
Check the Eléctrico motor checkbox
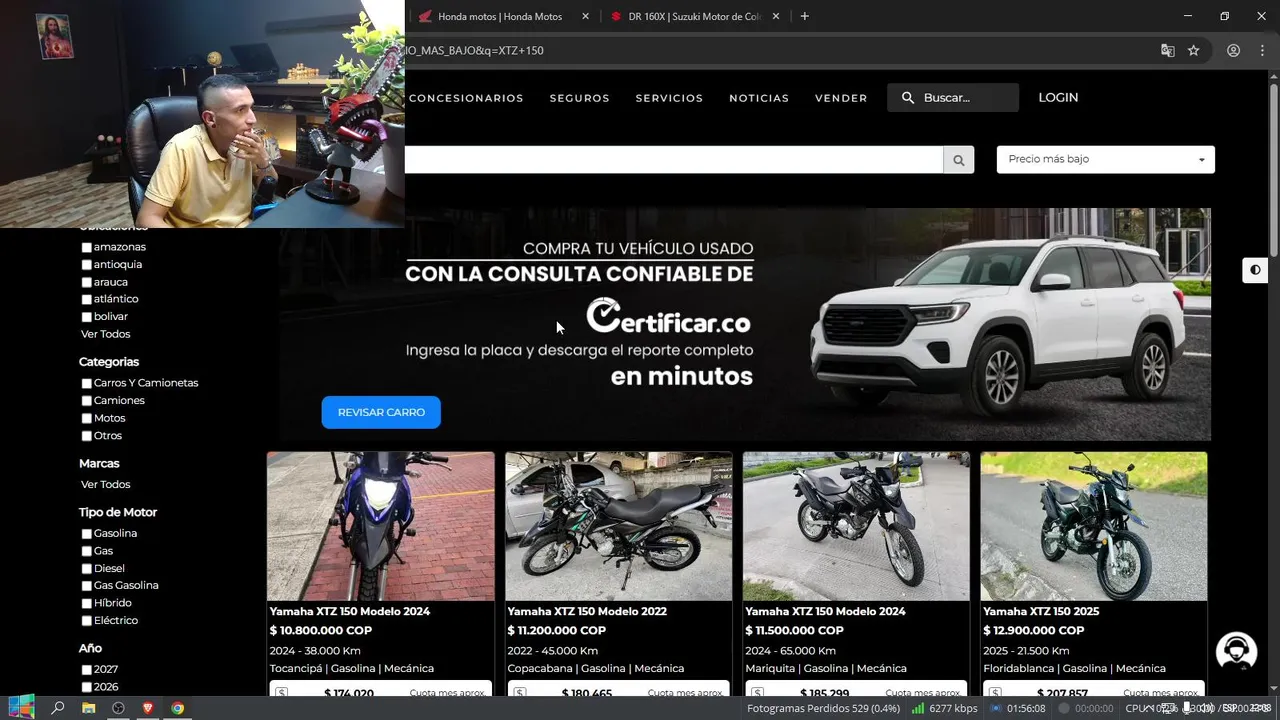86,621
